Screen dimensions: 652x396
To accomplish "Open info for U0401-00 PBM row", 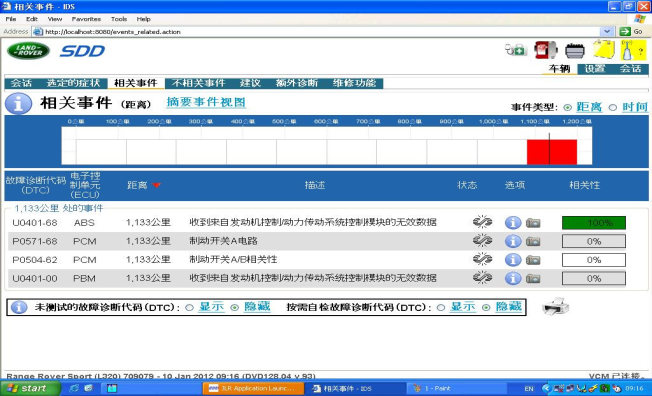I will [x=513, y=278].
